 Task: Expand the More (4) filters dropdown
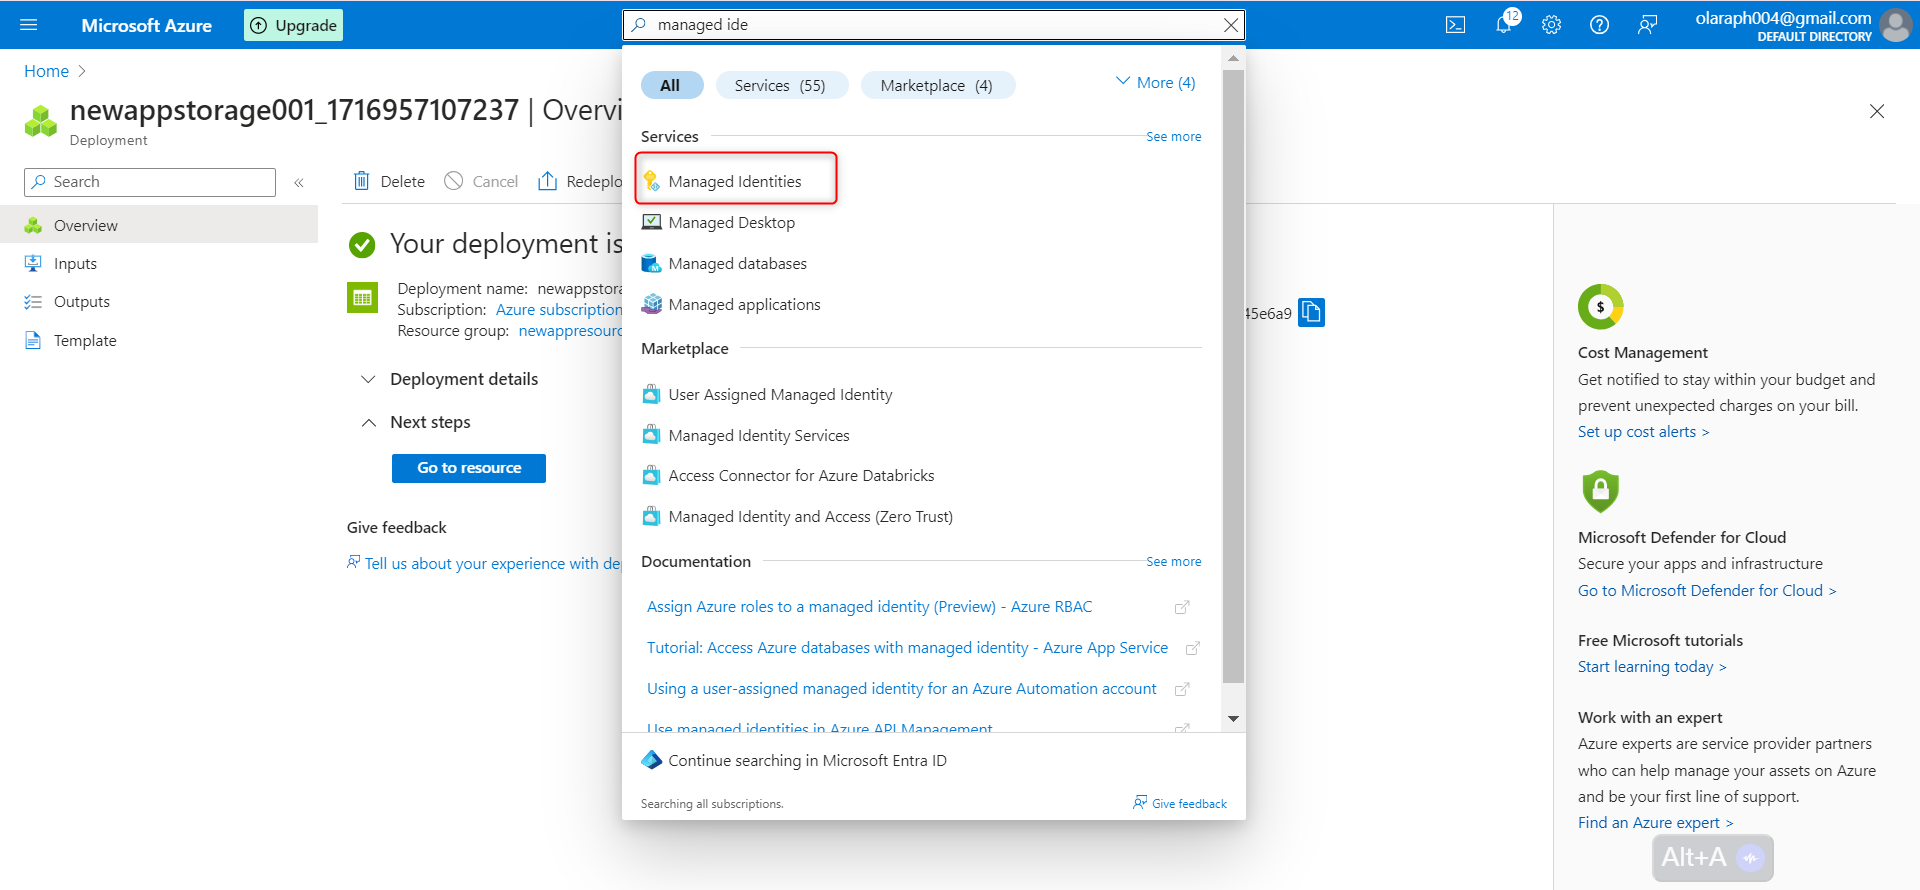point(1156,83)
